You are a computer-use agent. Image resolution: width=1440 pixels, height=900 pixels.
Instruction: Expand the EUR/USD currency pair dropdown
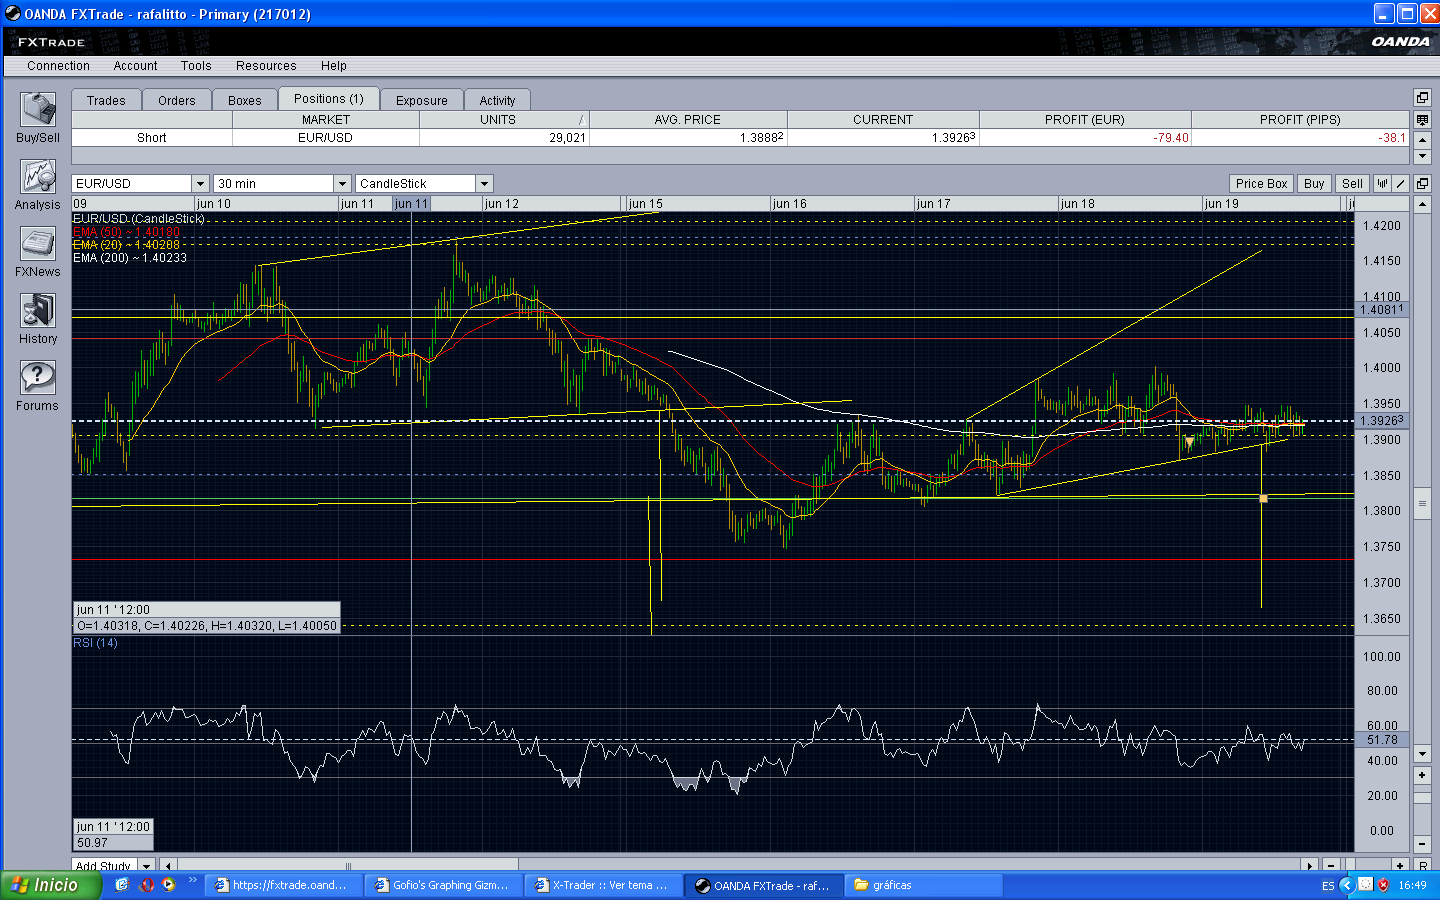click(200, 184)
